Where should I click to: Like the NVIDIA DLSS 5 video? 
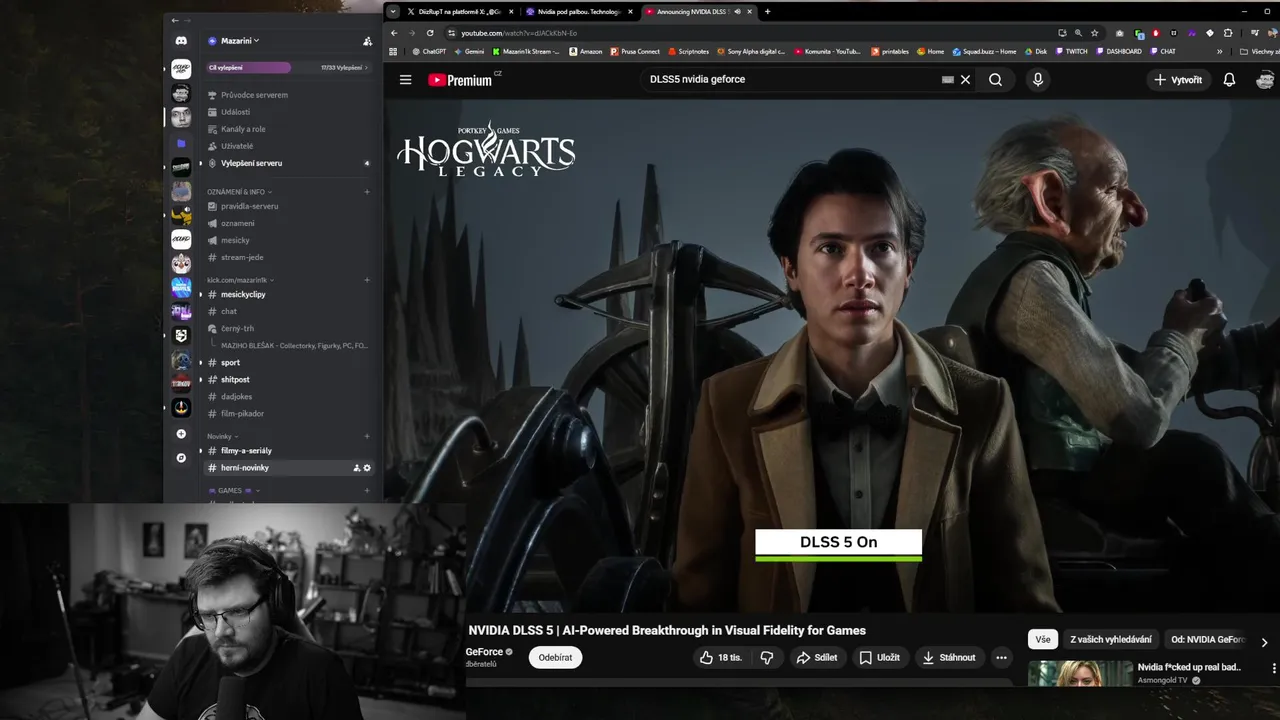[720, 657]
